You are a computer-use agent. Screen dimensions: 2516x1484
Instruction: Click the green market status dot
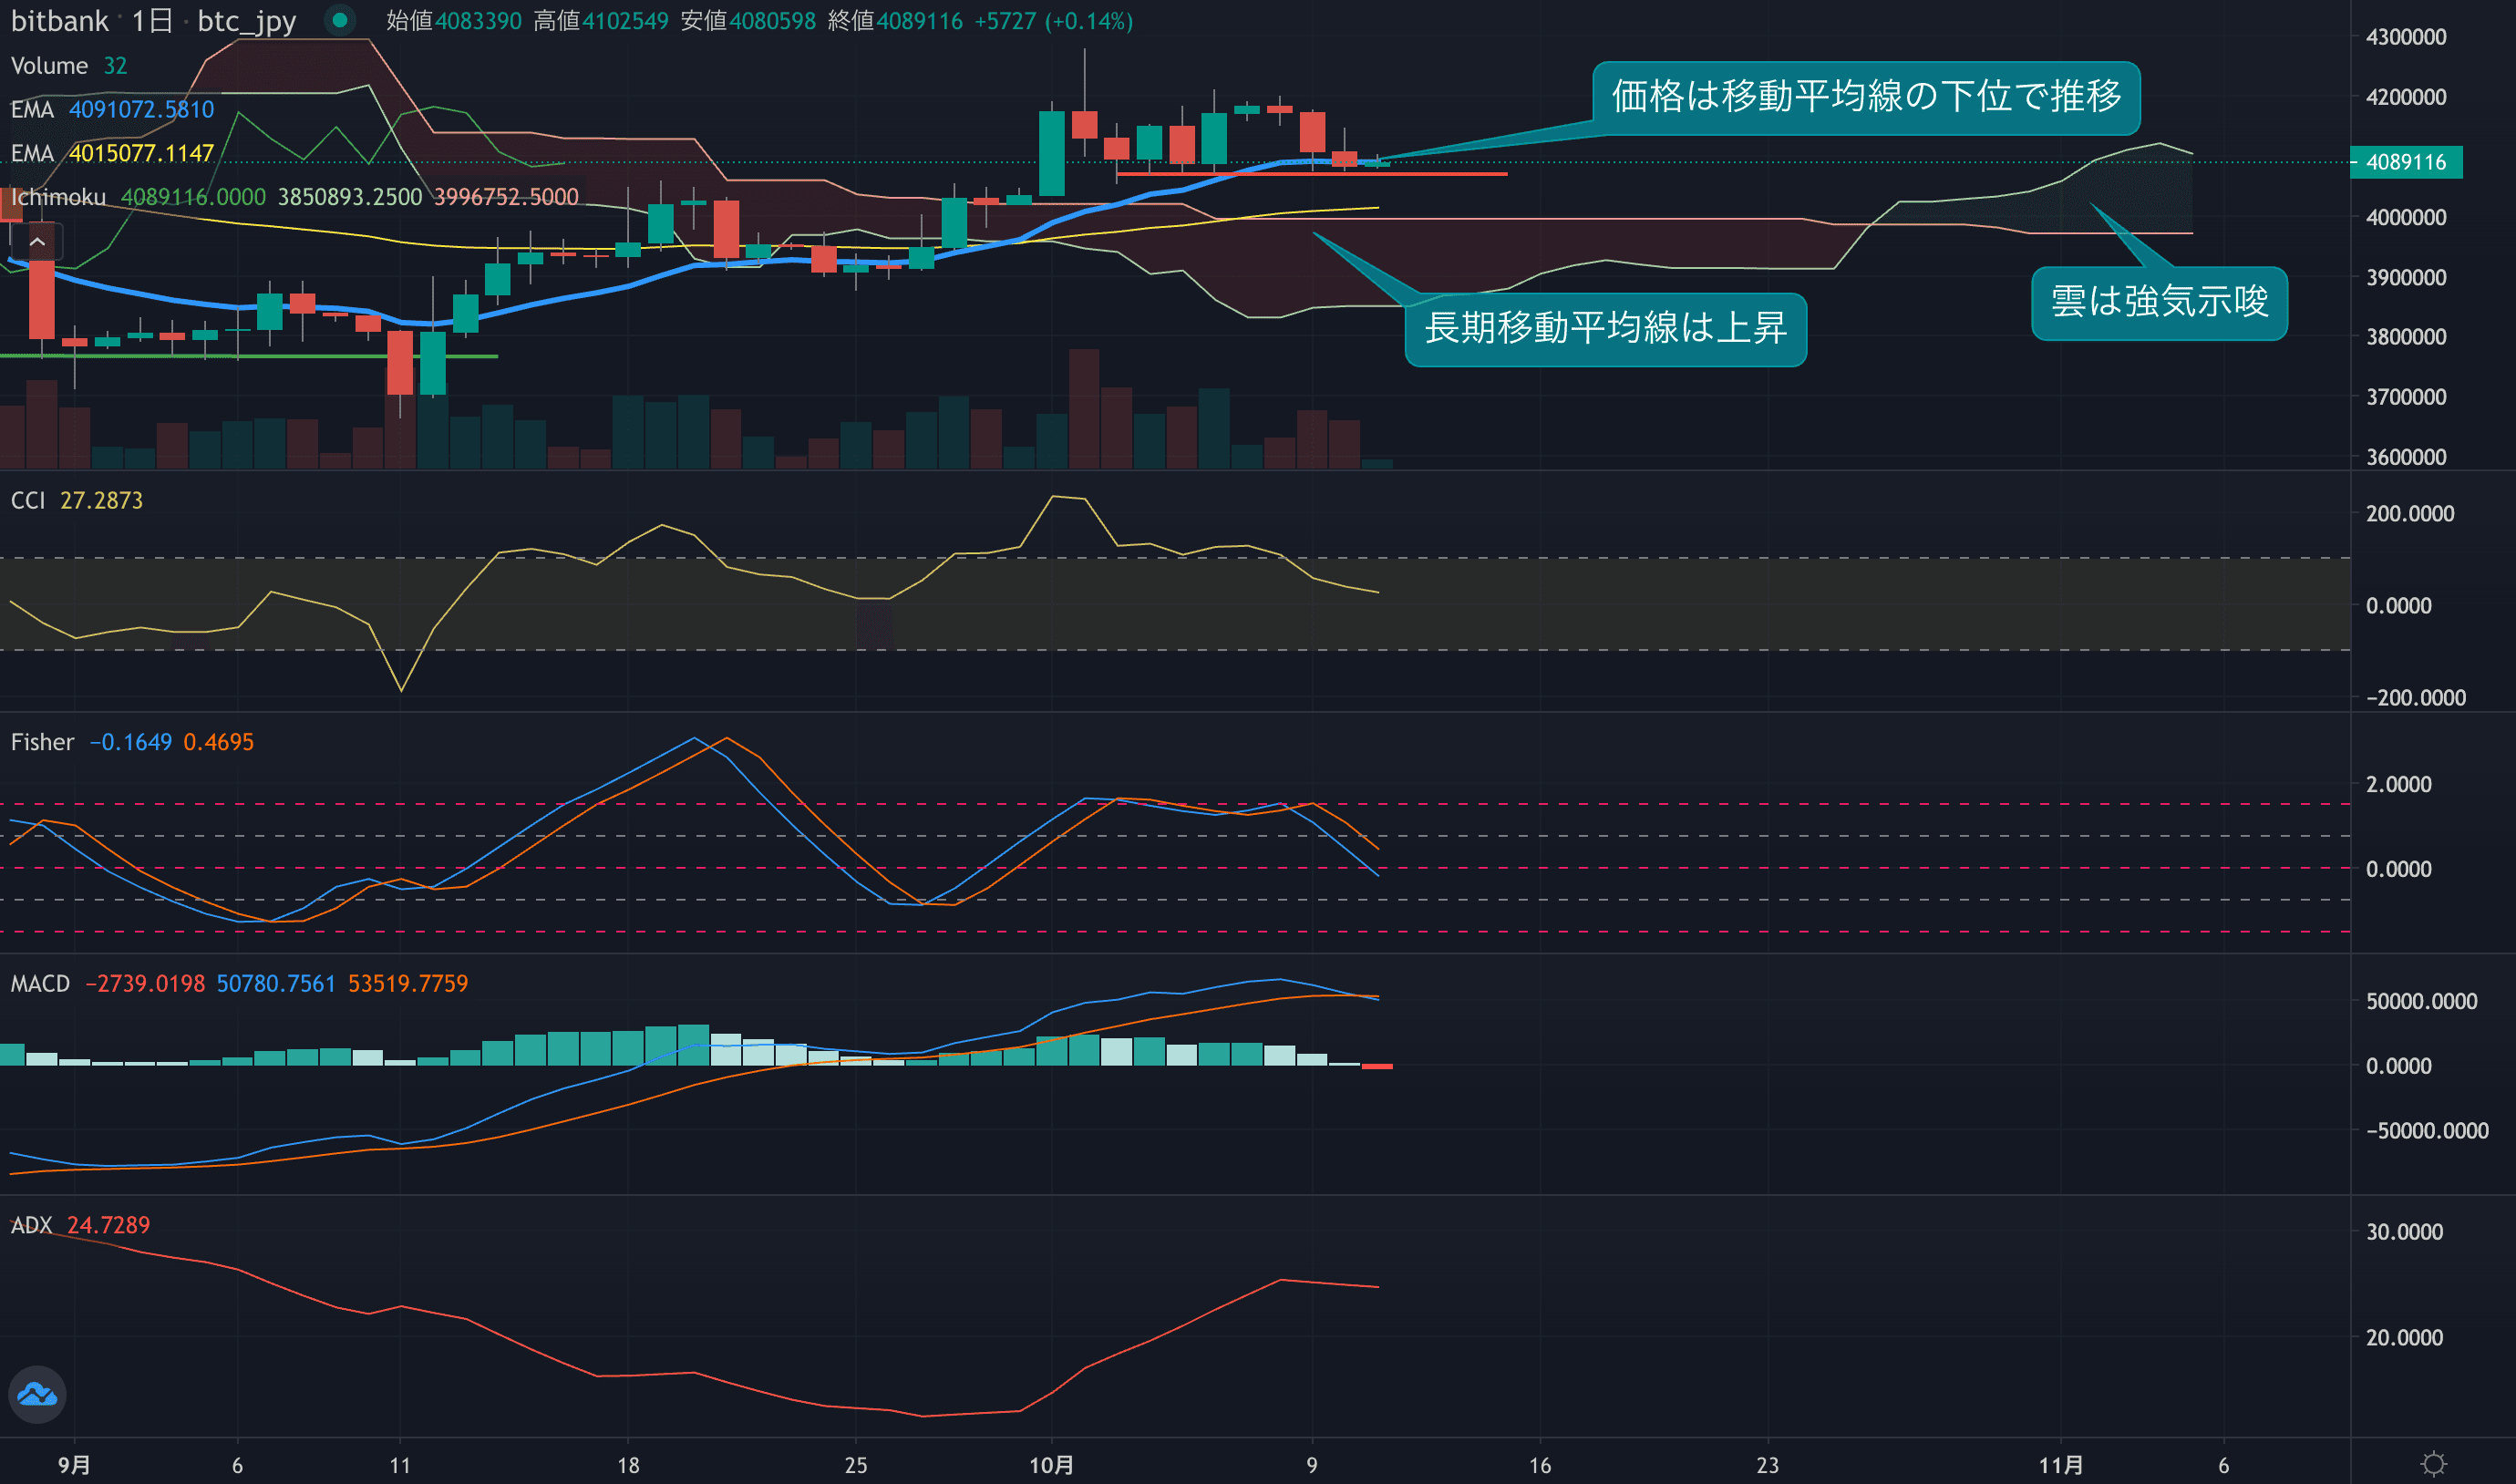pyautogui.click(x=340, y=20)
